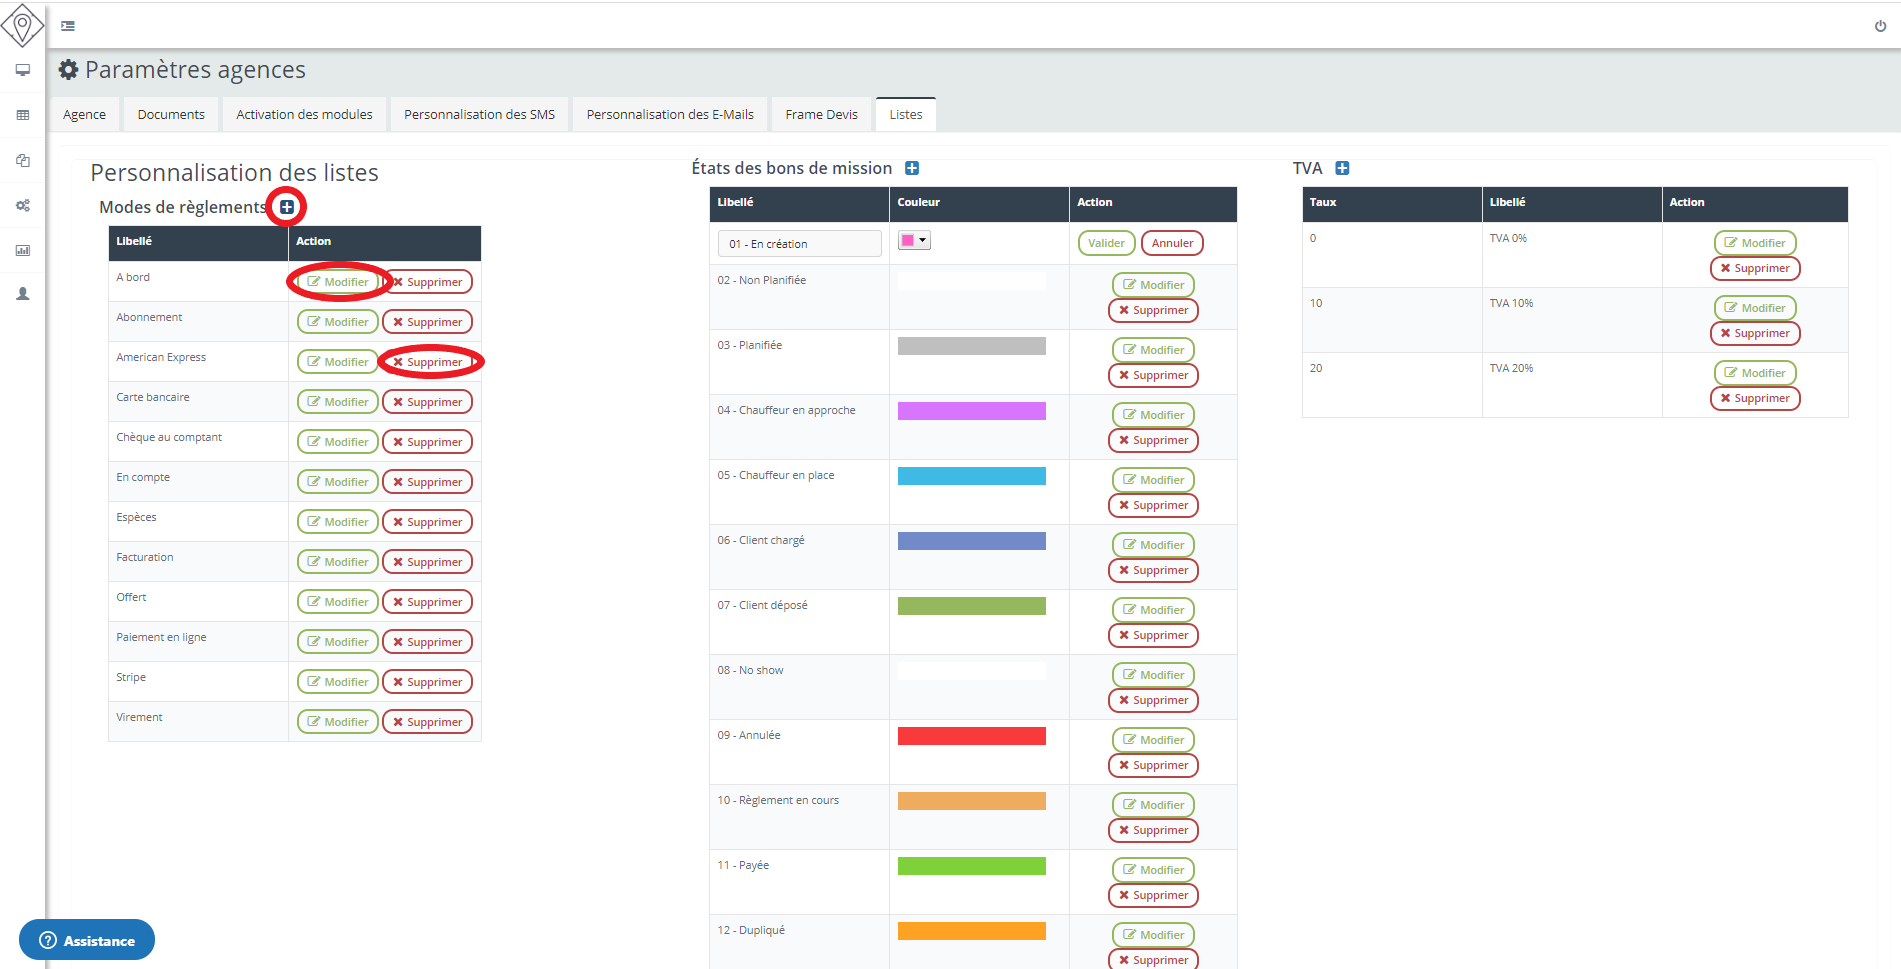This screenshot has height=969, width=1901.
Task: Open the Personnalisation des SMS tab
Action: click(479, 115)
